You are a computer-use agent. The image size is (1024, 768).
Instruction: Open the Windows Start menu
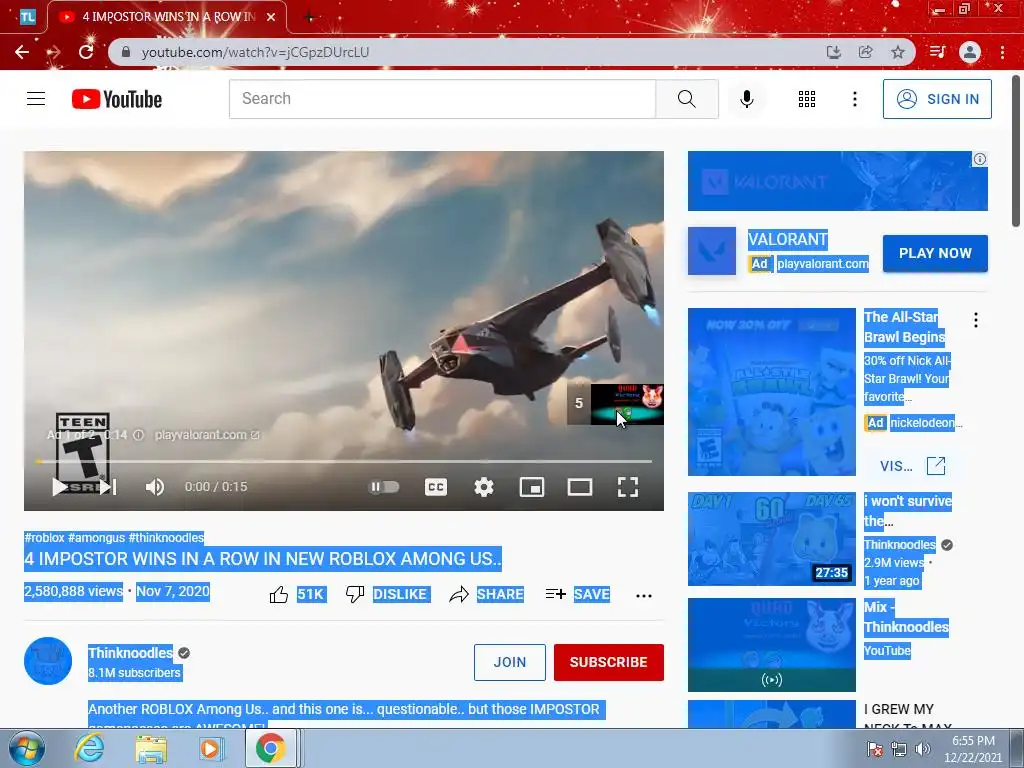[27, 748]
